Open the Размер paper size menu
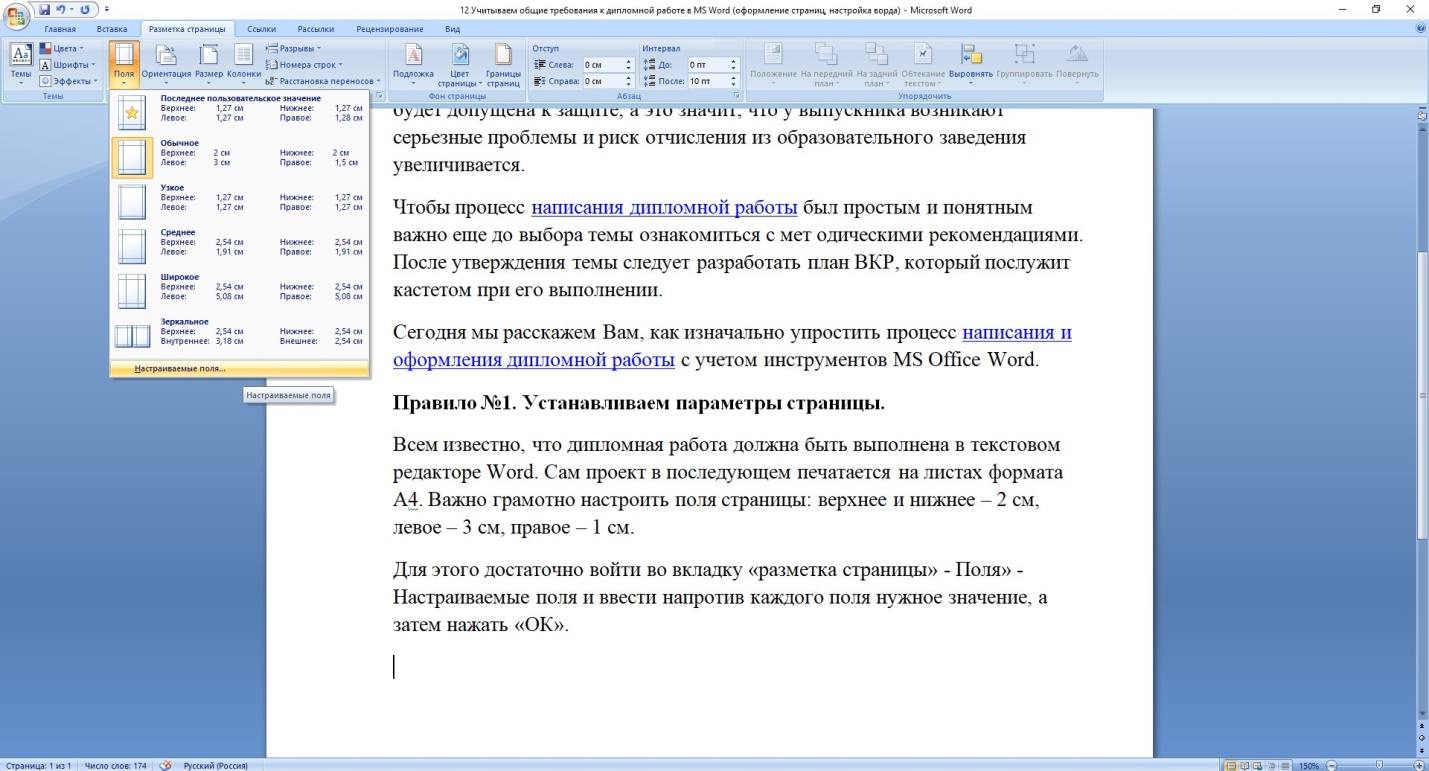 pyautogui.click(x=209, y=64)
